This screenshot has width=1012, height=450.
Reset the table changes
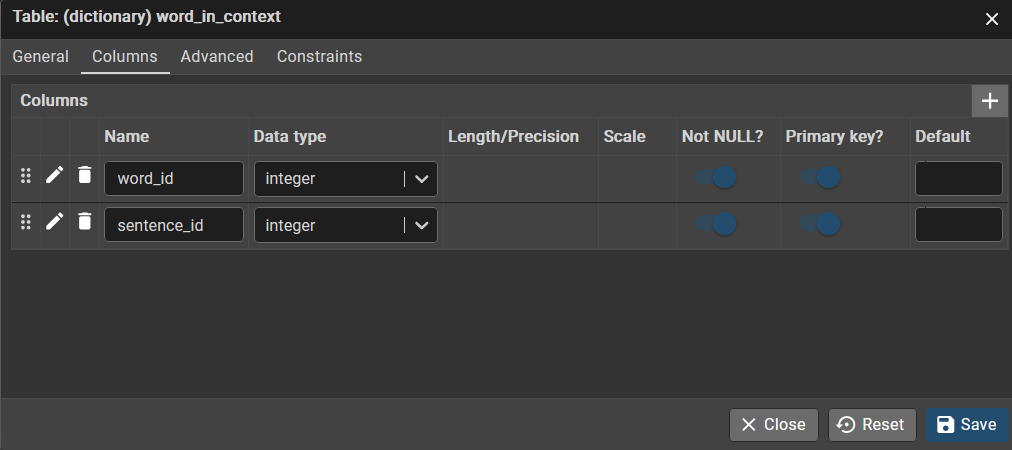tap(872, 424)
